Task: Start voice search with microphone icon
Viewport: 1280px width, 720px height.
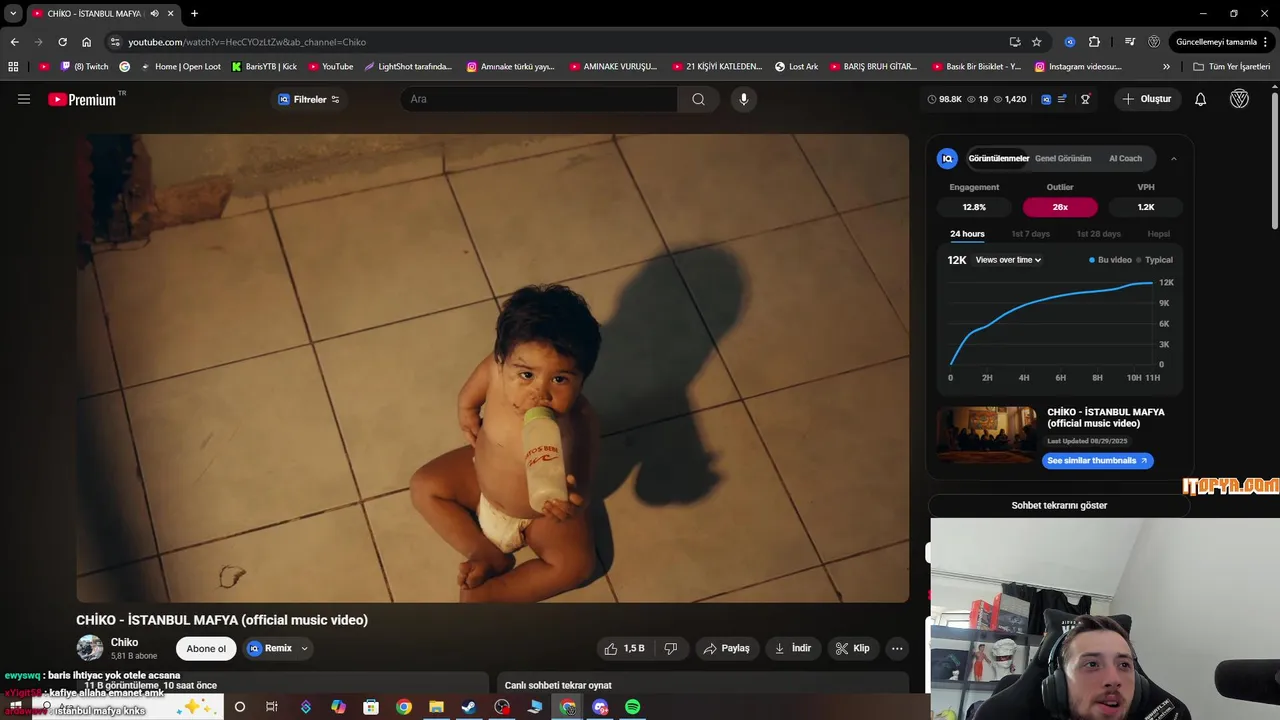Action: pyautogui.click(x=743, y=99)
